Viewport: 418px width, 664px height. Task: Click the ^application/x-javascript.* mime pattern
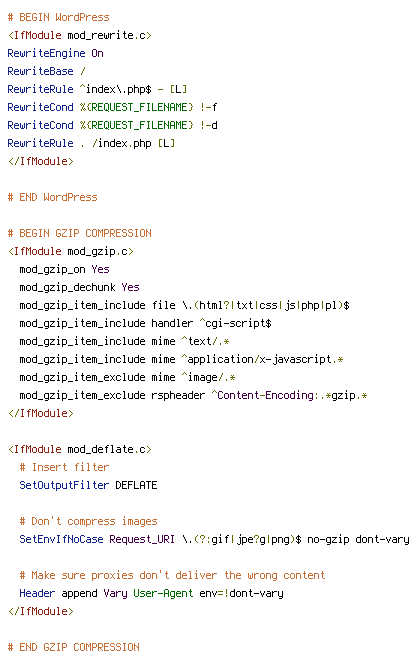click(263, 360)
